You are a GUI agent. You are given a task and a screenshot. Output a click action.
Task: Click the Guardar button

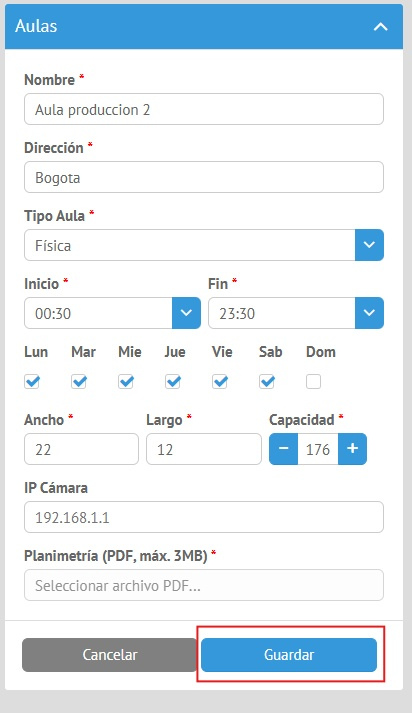click(289, 655)
